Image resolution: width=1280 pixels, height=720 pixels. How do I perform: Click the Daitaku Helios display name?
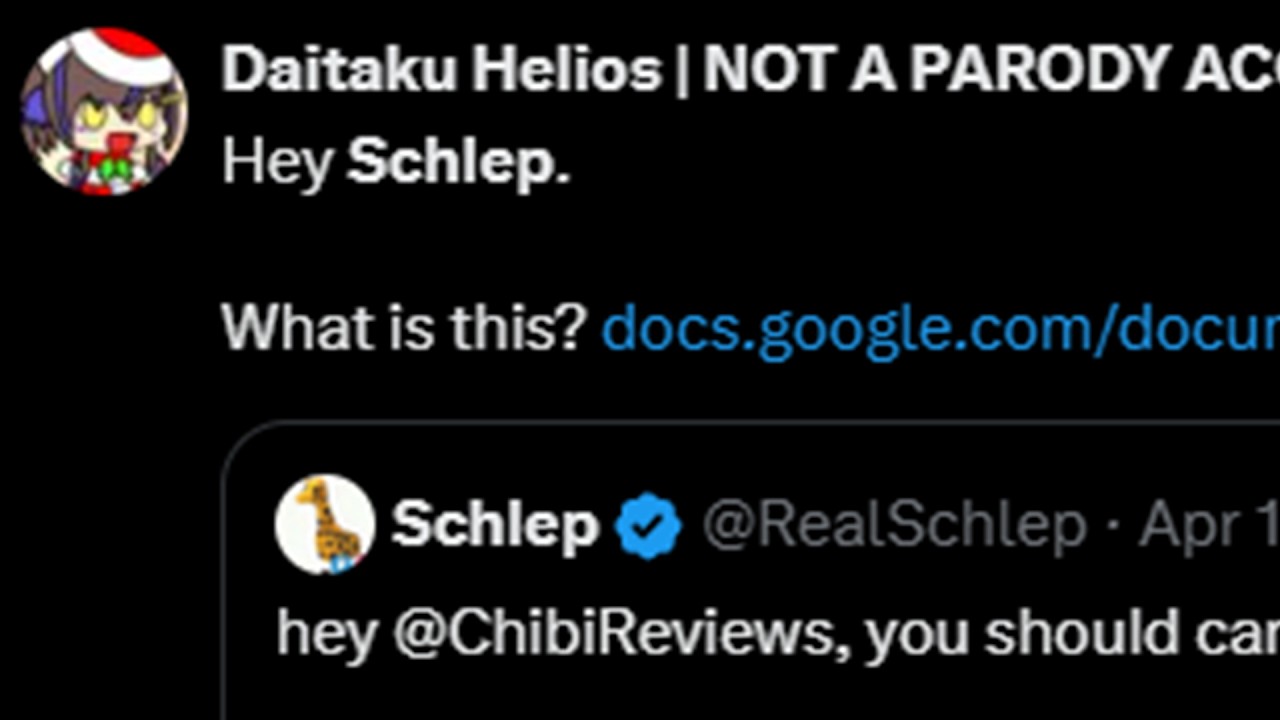tap(441, 70)
